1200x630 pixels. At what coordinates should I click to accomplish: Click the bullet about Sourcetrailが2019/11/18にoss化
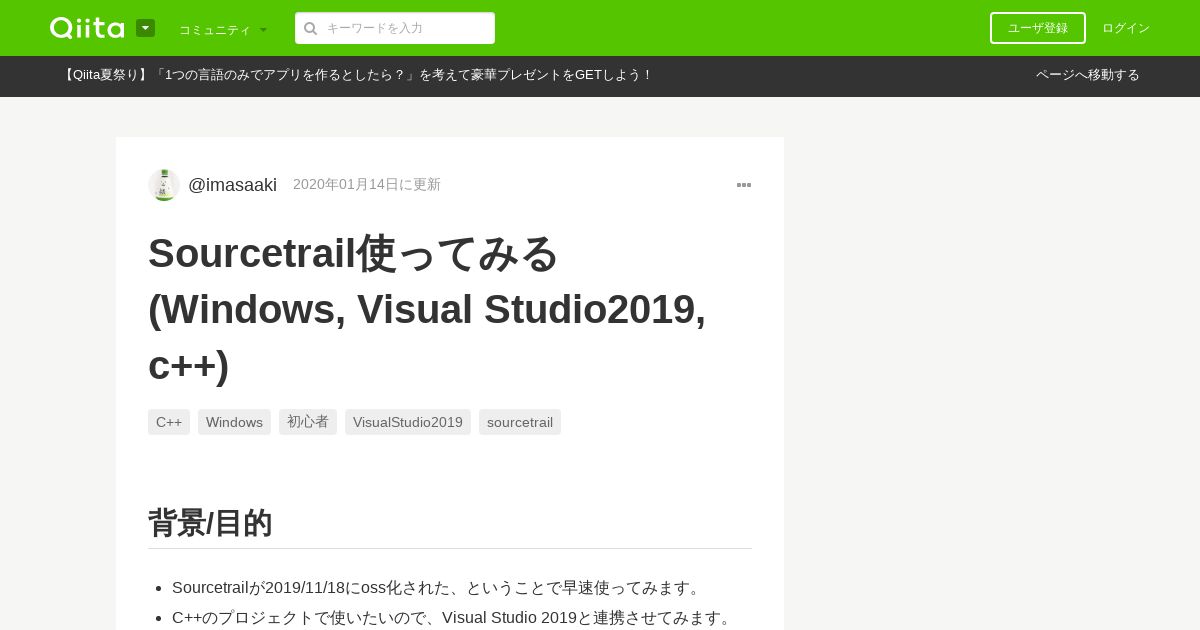(x=438, y=588)
